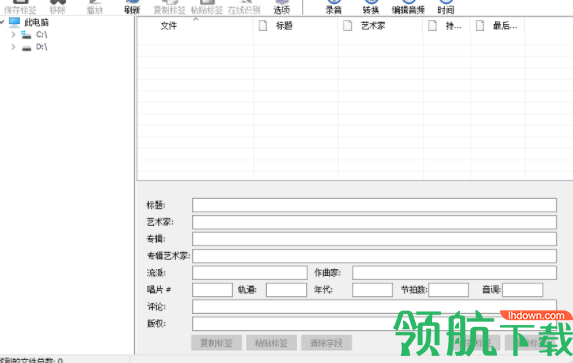Open the 录音 recording tool
The image size is (573, 363).
[334, 7]
